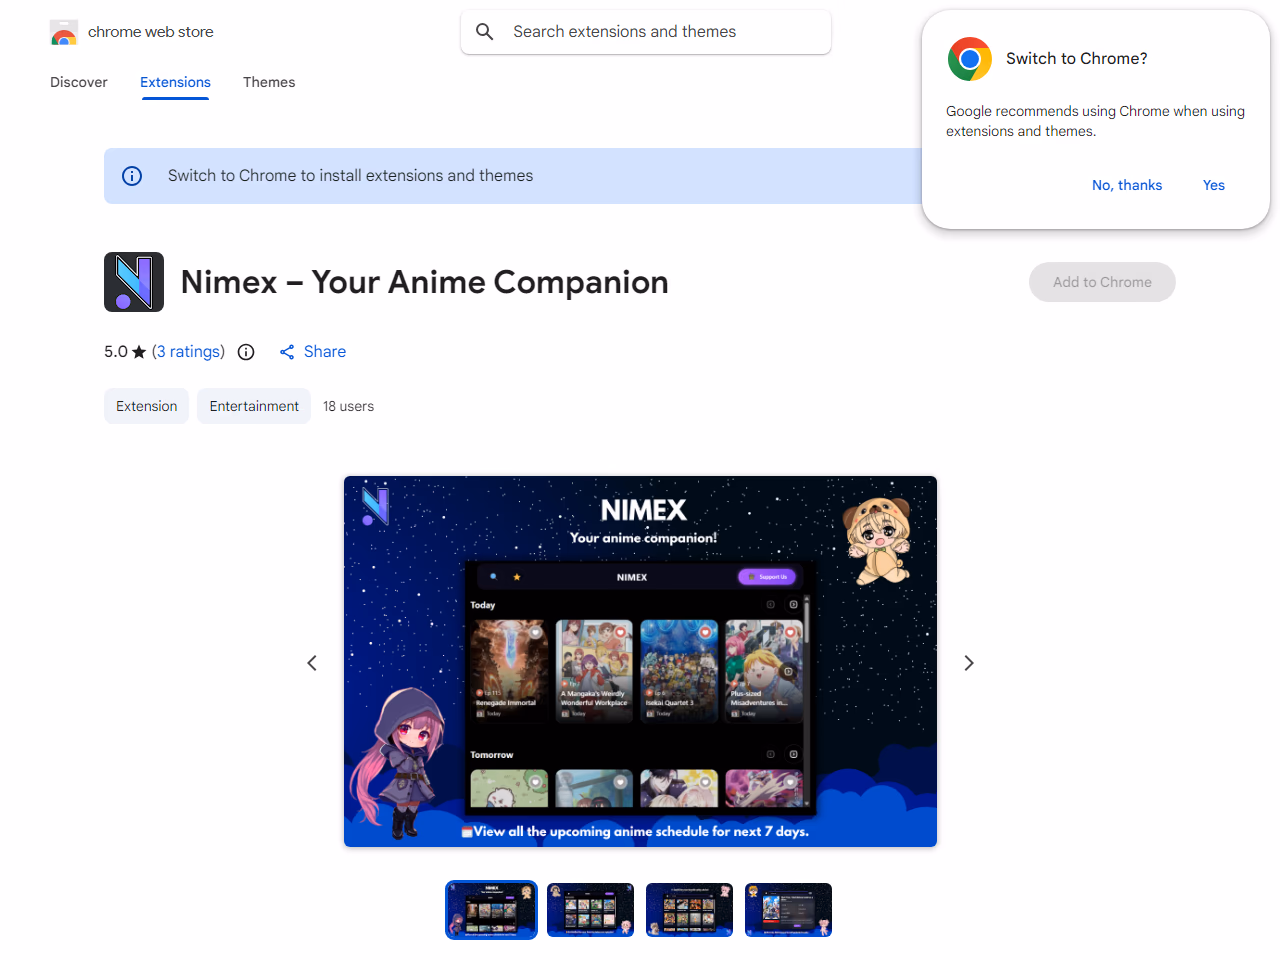The image size is (1280, 960).
Task: Show the previous screenshot with left arrow
Action: [312, 663]
